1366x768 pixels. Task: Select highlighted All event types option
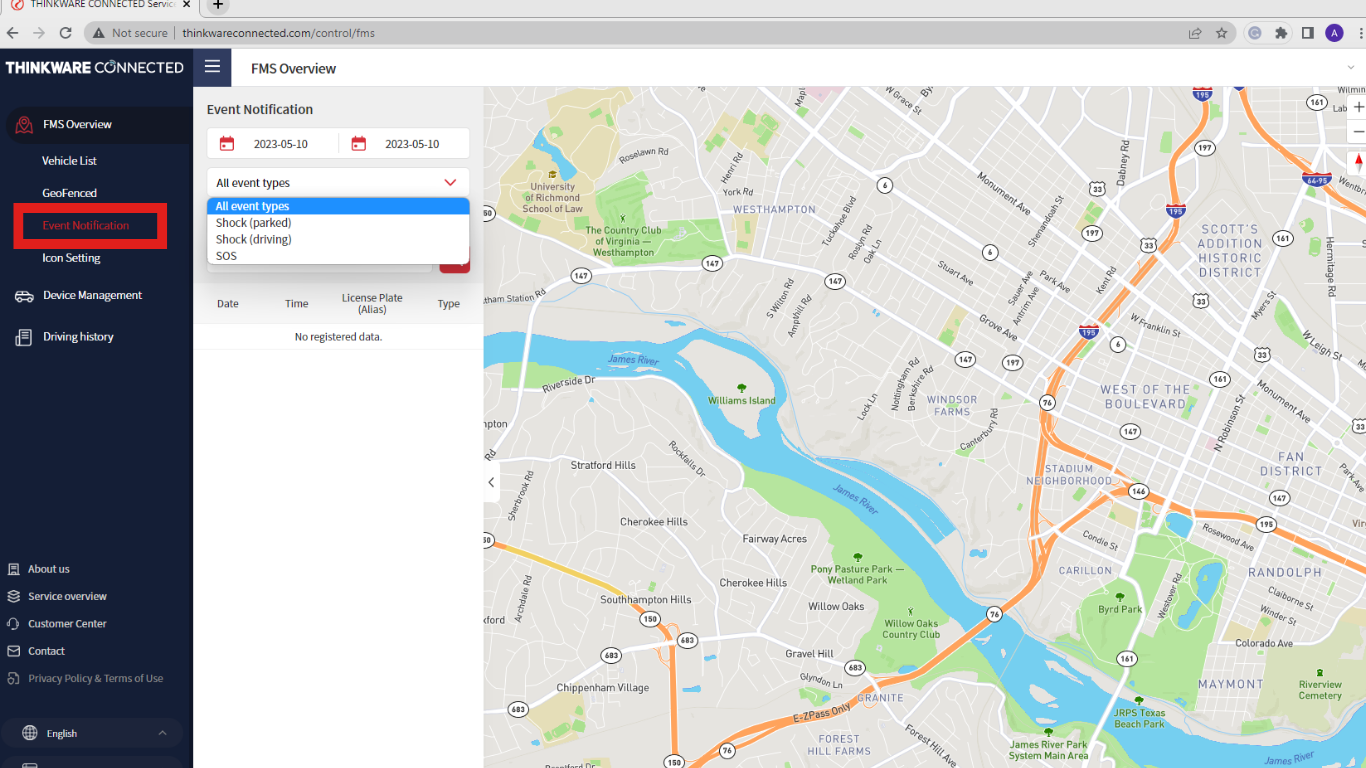coord(338,206)
